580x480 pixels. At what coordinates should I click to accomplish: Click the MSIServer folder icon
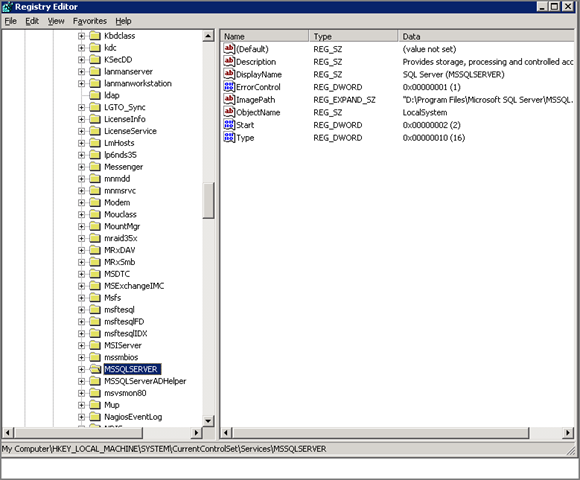point(95,345)
